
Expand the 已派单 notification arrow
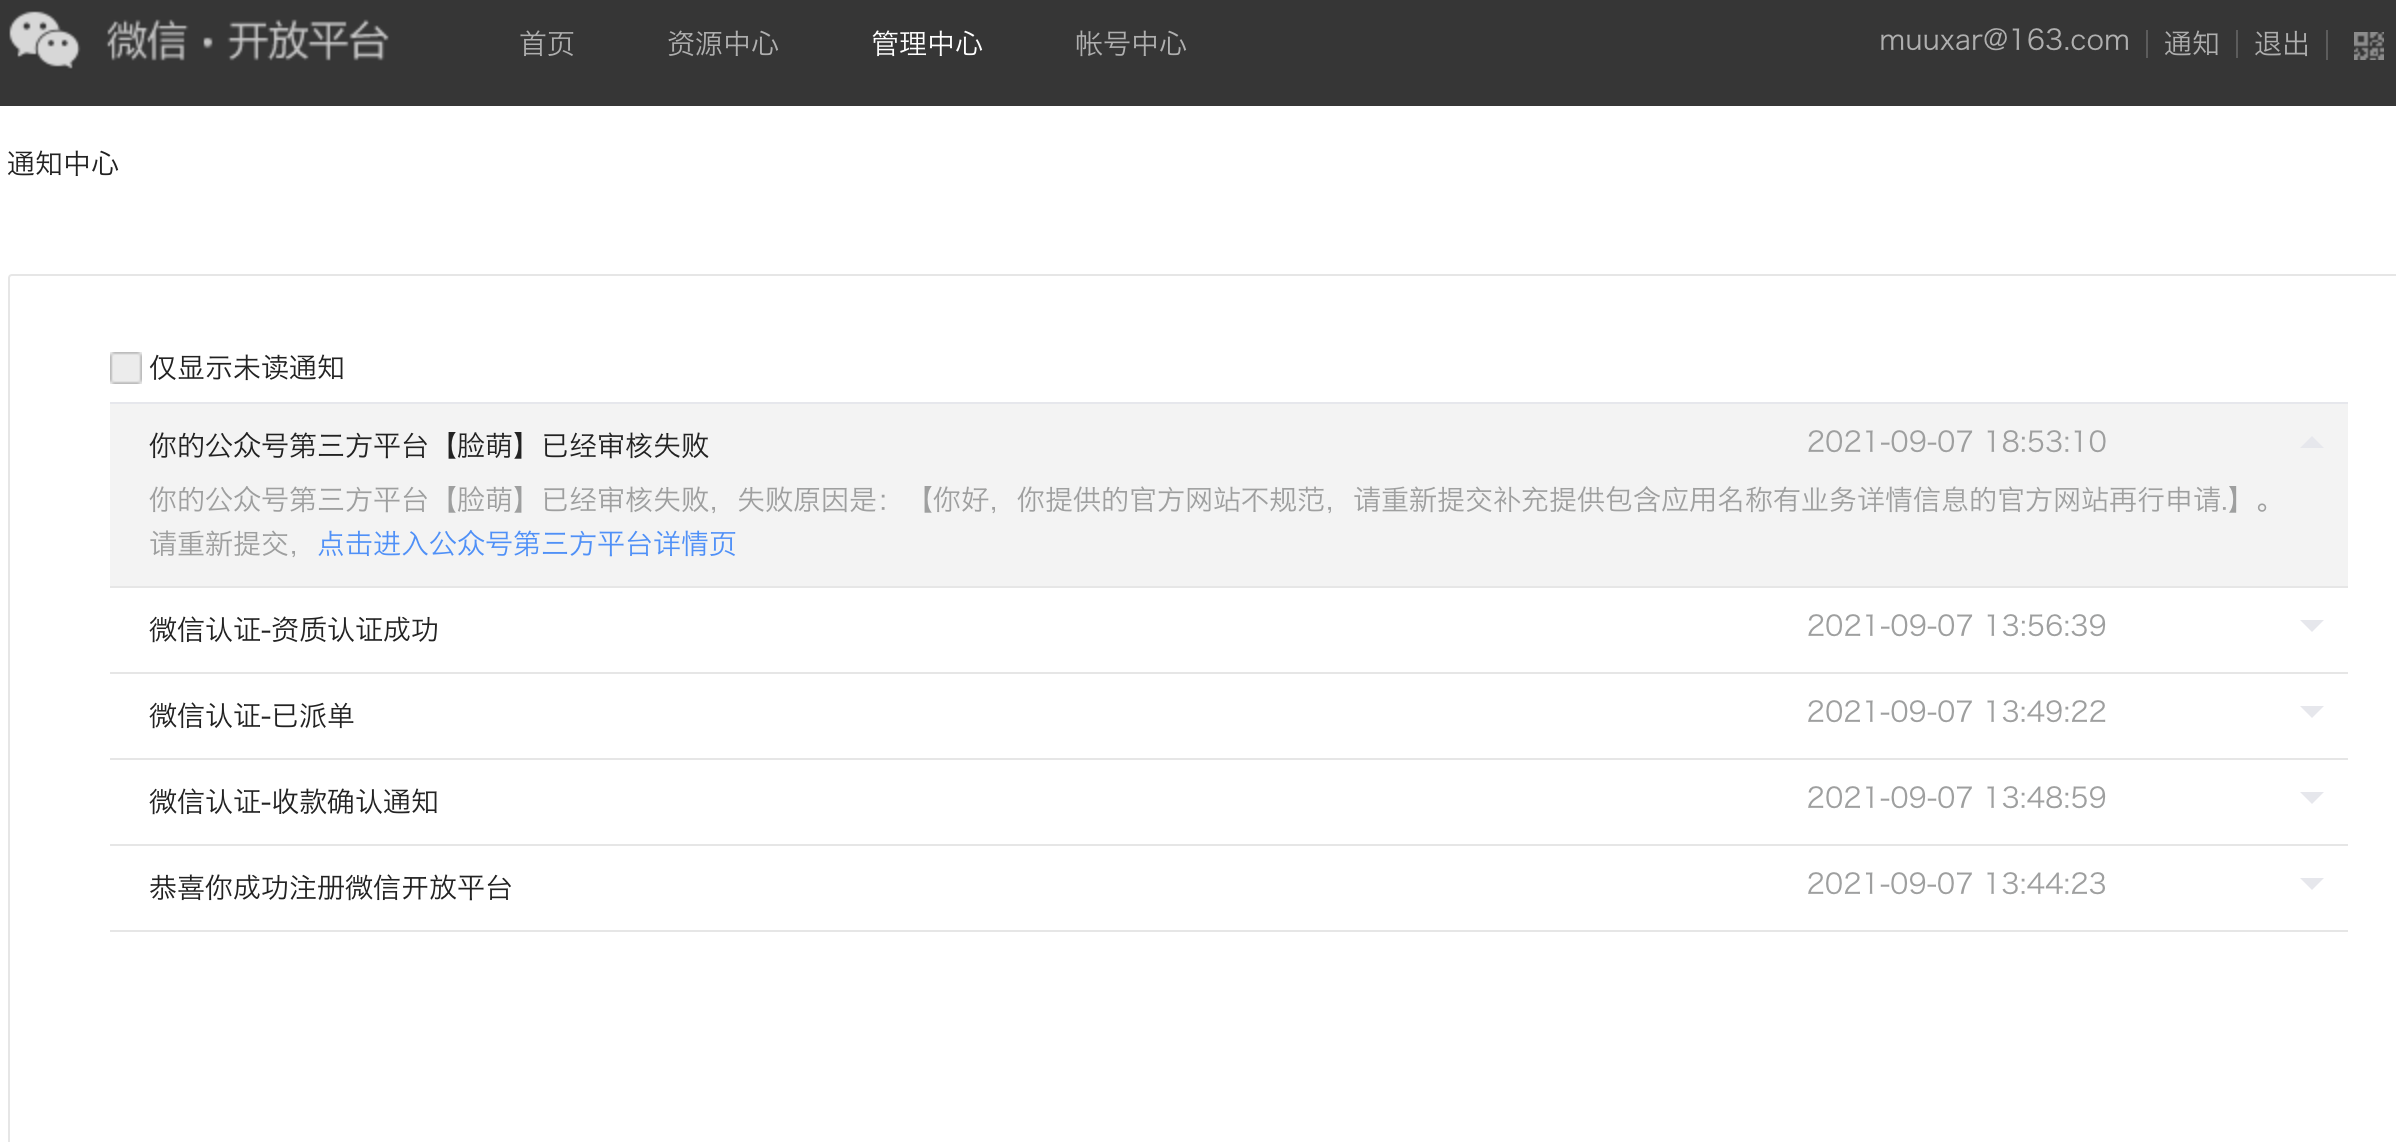pyautogui.click(x=2311, y=712)
